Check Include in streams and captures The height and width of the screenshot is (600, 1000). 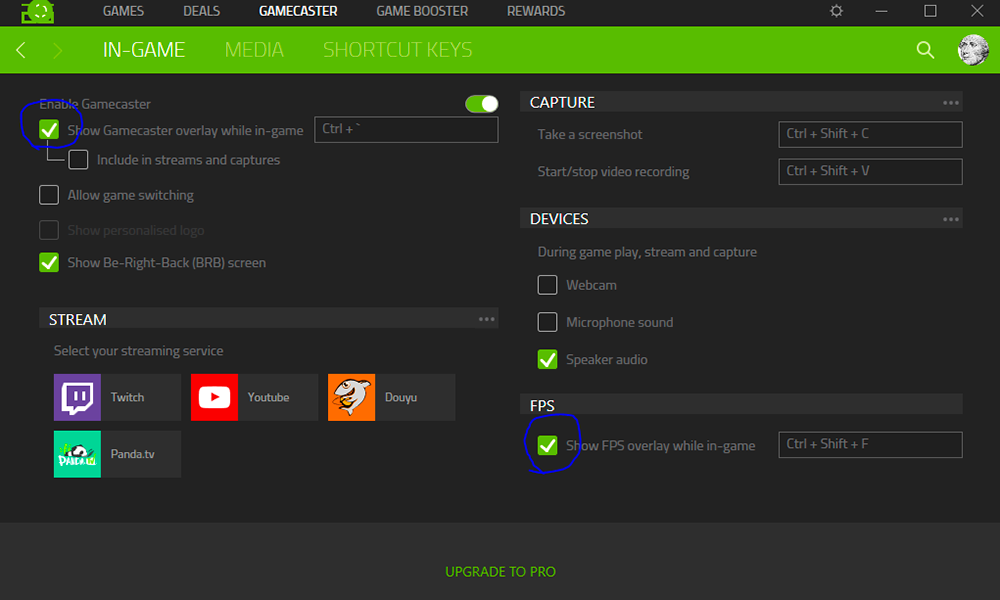coord(78,160)
